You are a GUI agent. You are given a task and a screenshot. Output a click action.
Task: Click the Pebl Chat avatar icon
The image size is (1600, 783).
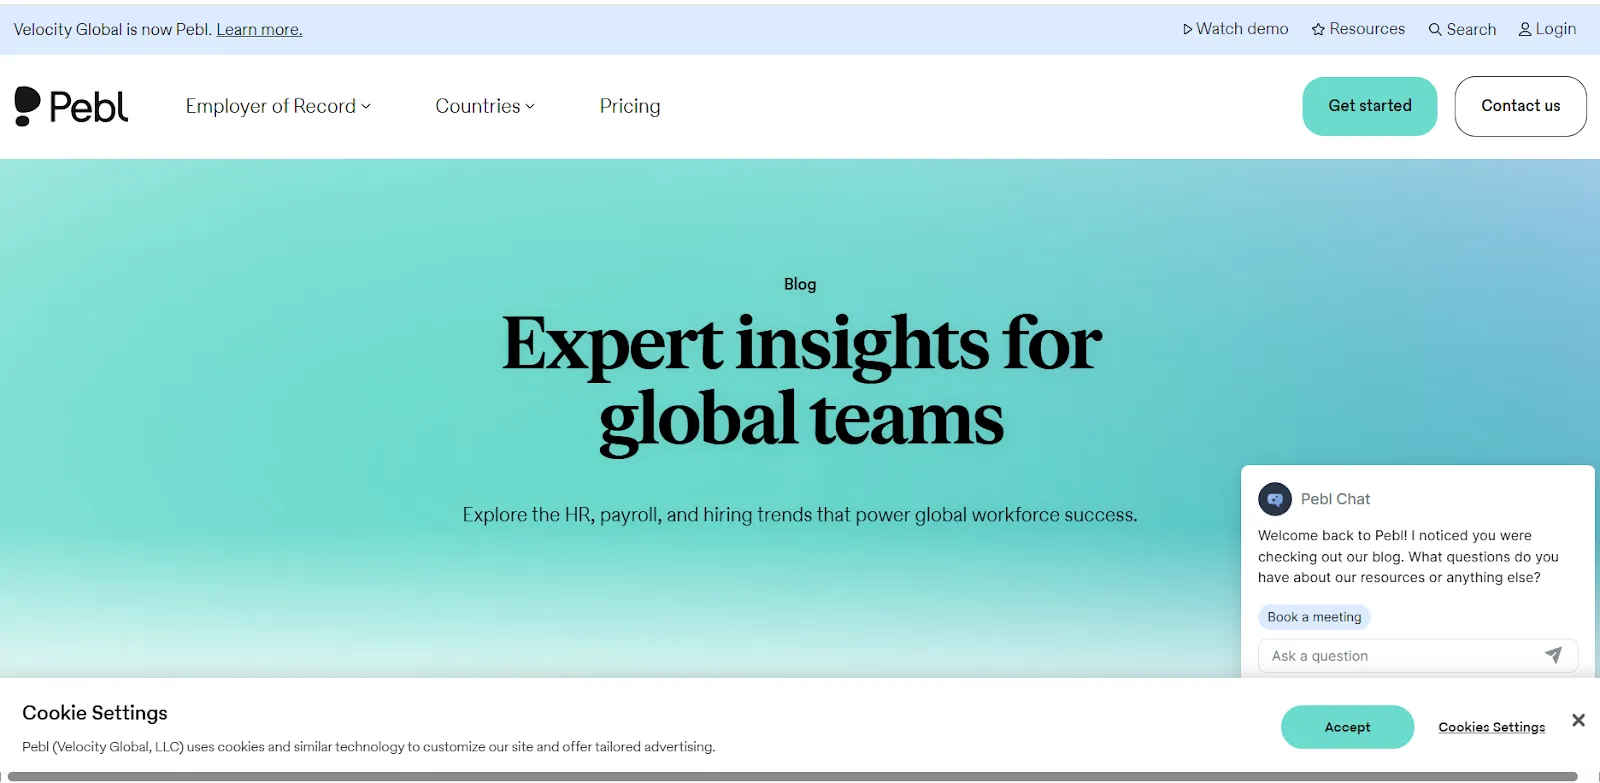(x=1275, y=499)
